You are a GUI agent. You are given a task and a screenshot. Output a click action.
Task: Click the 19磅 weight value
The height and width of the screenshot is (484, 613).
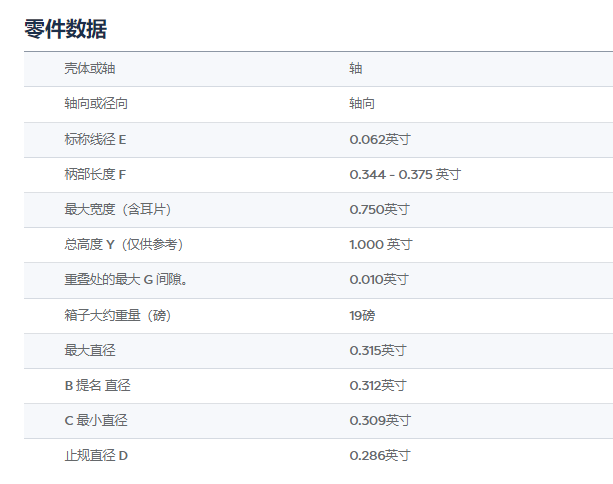362,315
